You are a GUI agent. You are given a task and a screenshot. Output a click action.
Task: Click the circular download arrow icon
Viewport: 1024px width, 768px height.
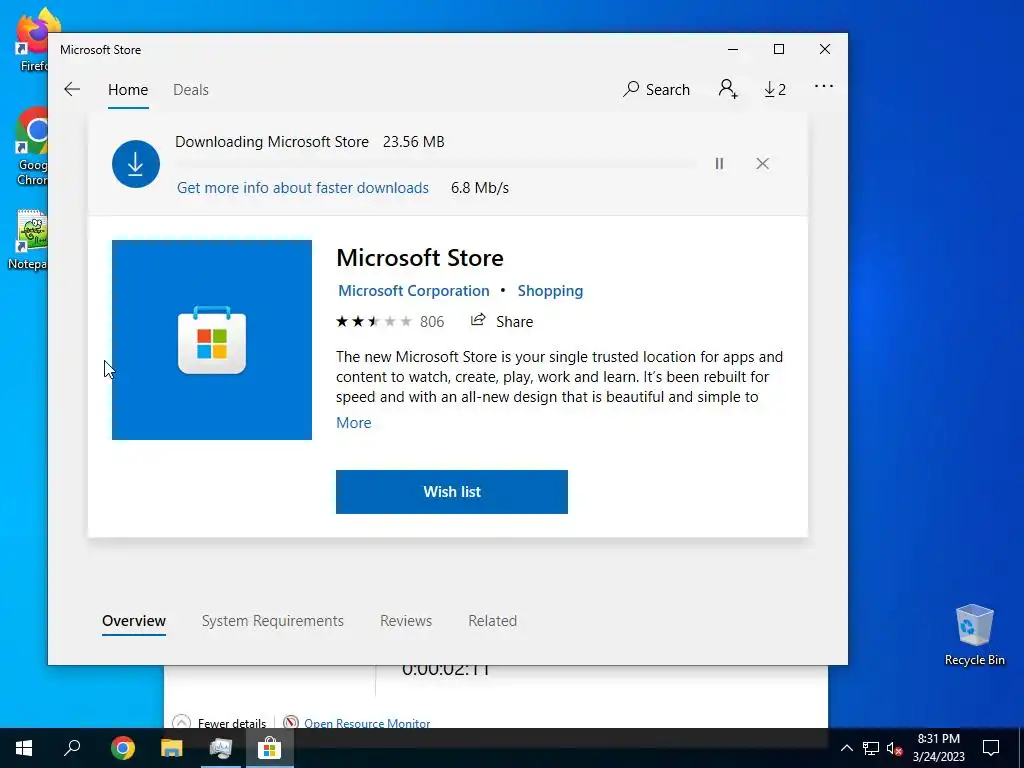point(136,164)
